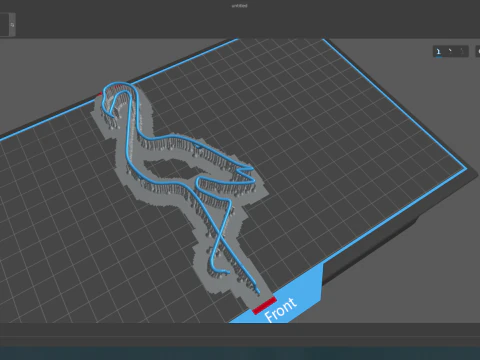480x360 pixels.
Task: Focus the dark input box beside magnifier
Action: pos(4,25)
